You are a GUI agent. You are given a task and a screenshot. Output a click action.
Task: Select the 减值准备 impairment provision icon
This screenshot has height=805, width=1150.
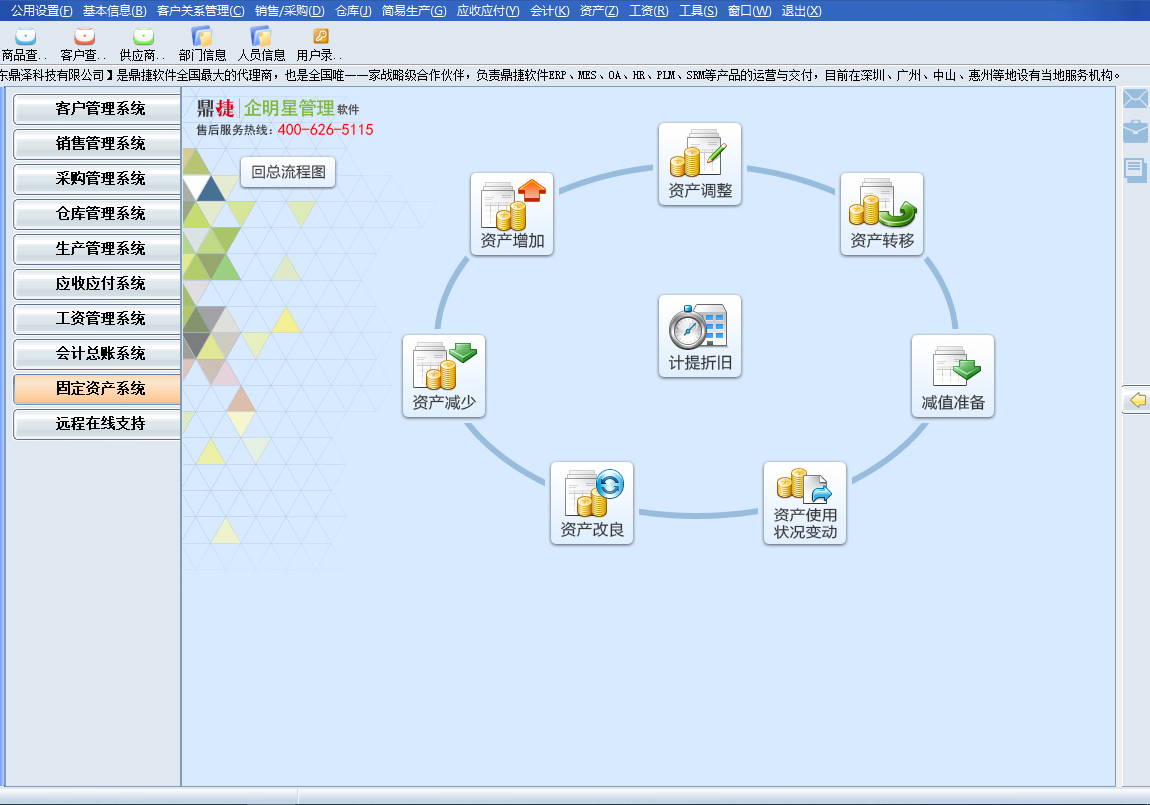coord(952,376)
